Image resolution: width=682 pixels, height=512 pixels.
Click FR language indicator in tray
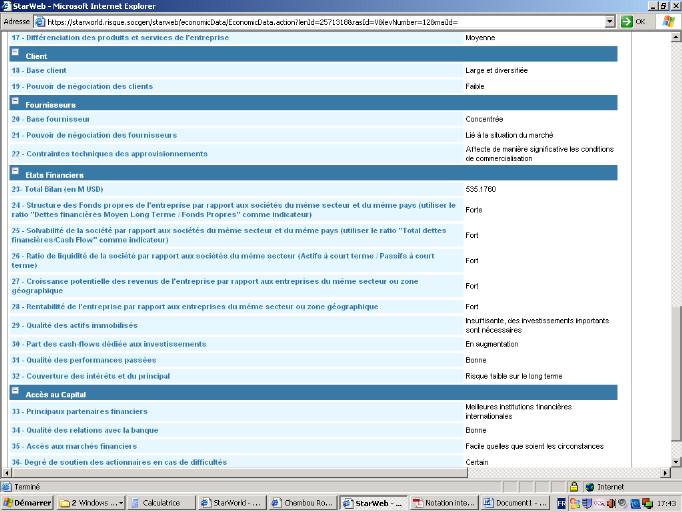coord(562,504)
